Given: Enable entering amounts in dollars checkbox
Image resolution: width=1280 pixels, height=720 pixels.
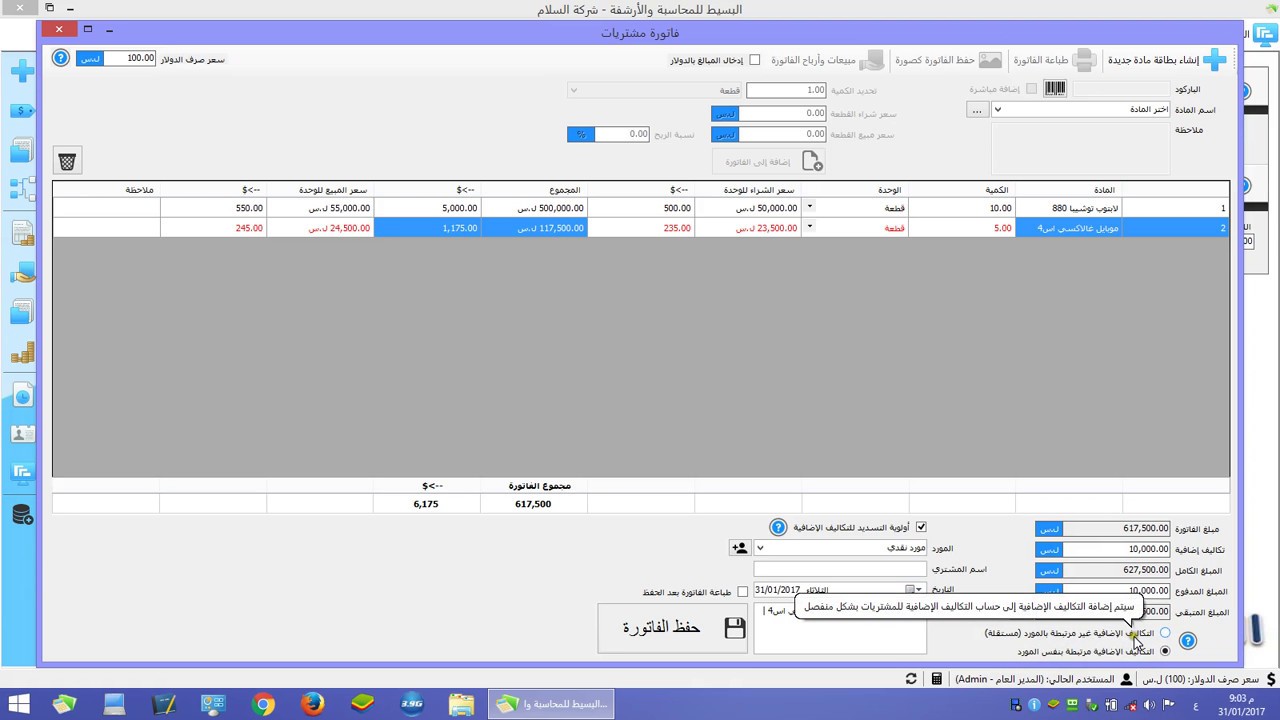Looking at the screenshot, I should 755,60.
